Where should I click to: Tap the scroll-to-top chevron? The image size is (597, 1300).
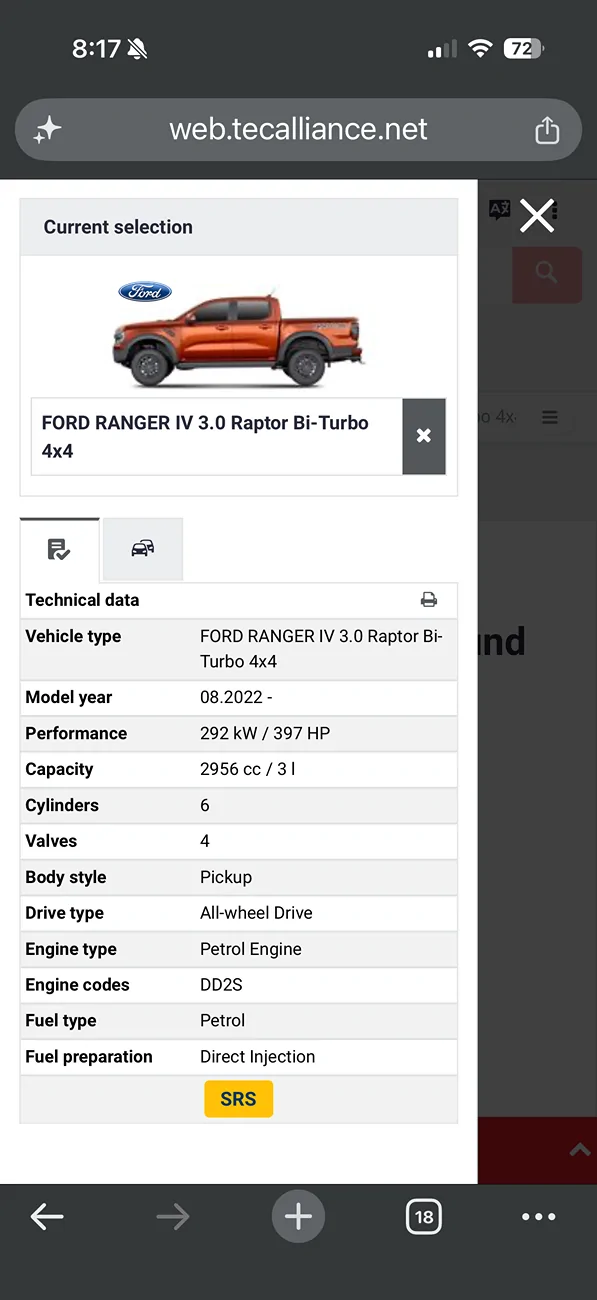pos(580,1151)
